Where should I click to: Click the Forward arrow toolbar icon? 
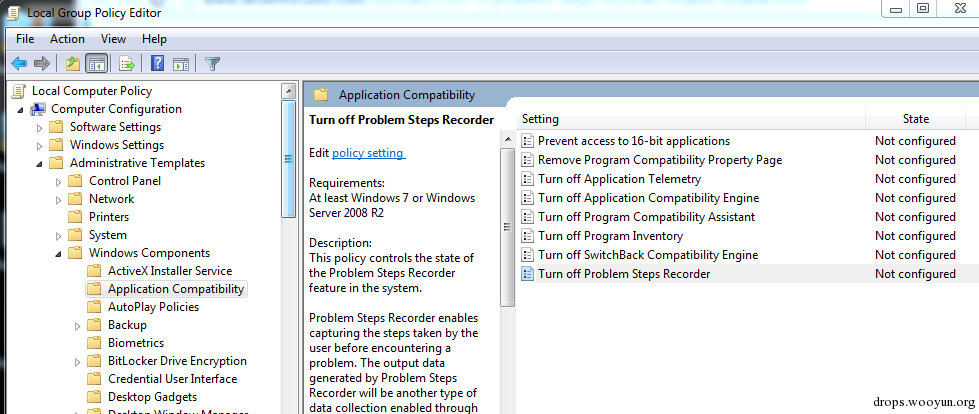tap(42, 63)
